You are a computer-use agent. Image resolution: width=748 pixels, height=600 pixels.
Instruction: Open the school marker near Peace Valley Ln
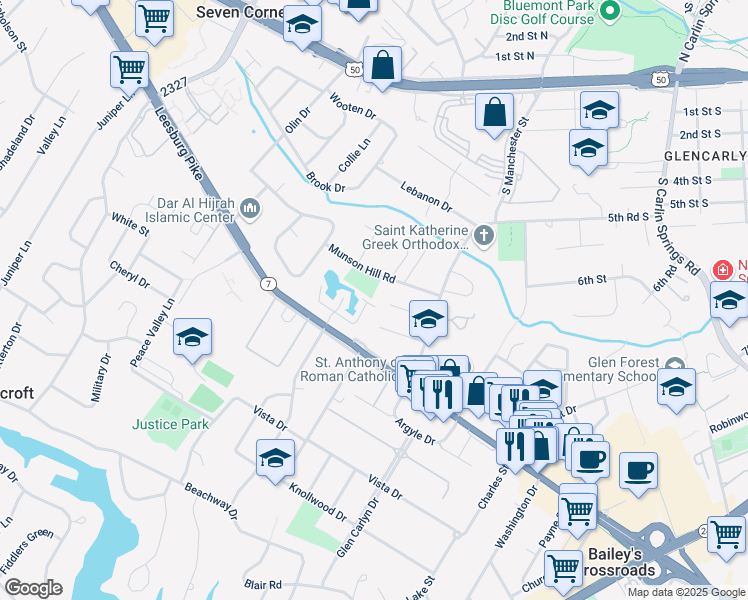click(192, 338)
